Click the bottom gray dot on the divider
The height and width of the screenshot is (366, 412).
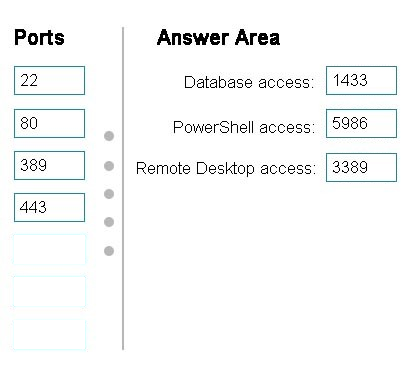(109, 251)
